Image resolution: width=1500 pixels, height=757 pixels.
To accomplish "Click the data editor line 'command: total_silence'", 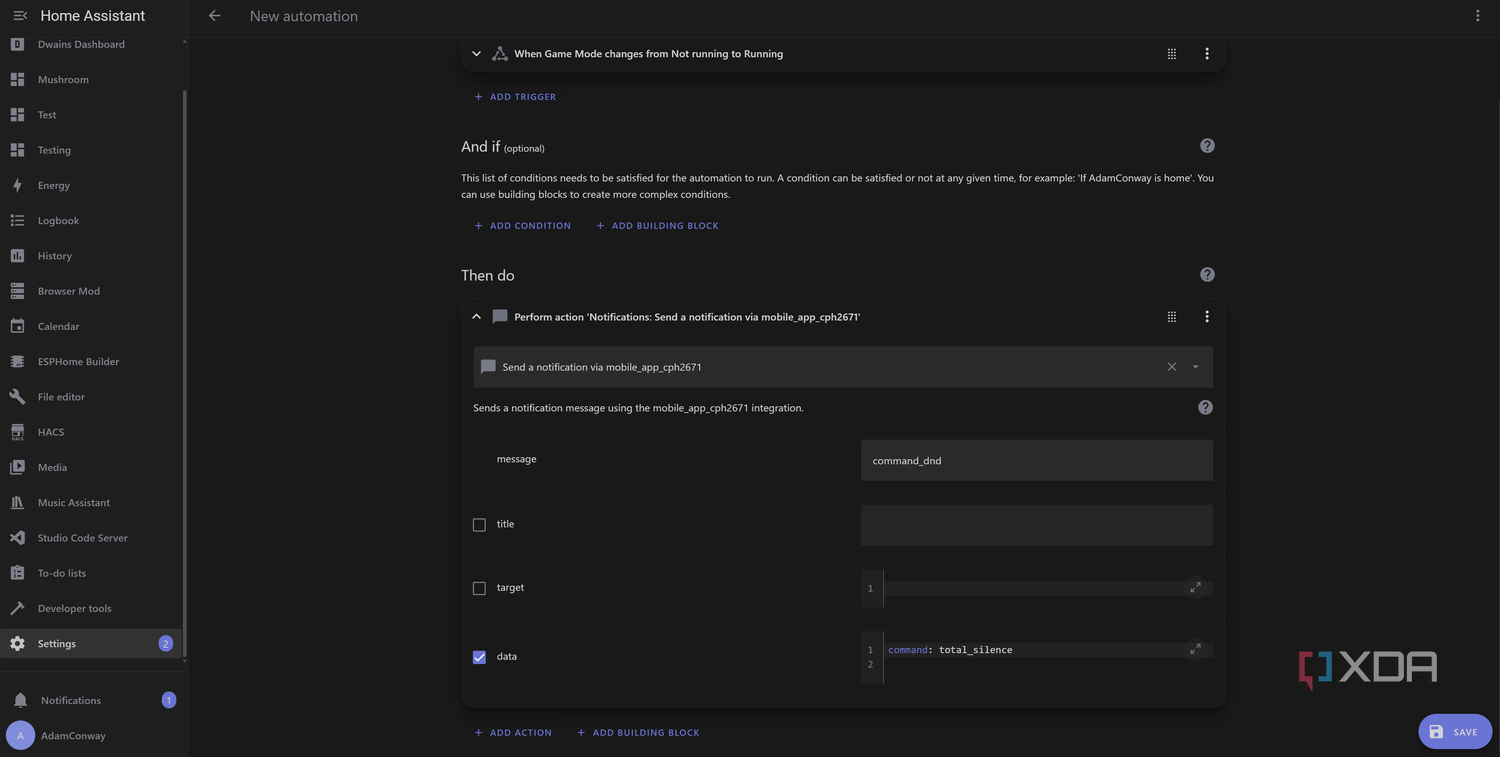I will (x=950, y=650).
